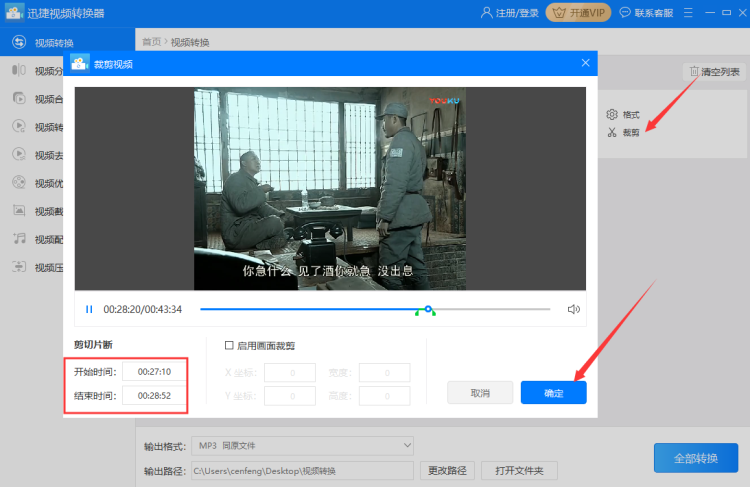Screen dimensions: 750x487
Task: Mute the video volume speaker icon
Action: (x=574, y=310)
